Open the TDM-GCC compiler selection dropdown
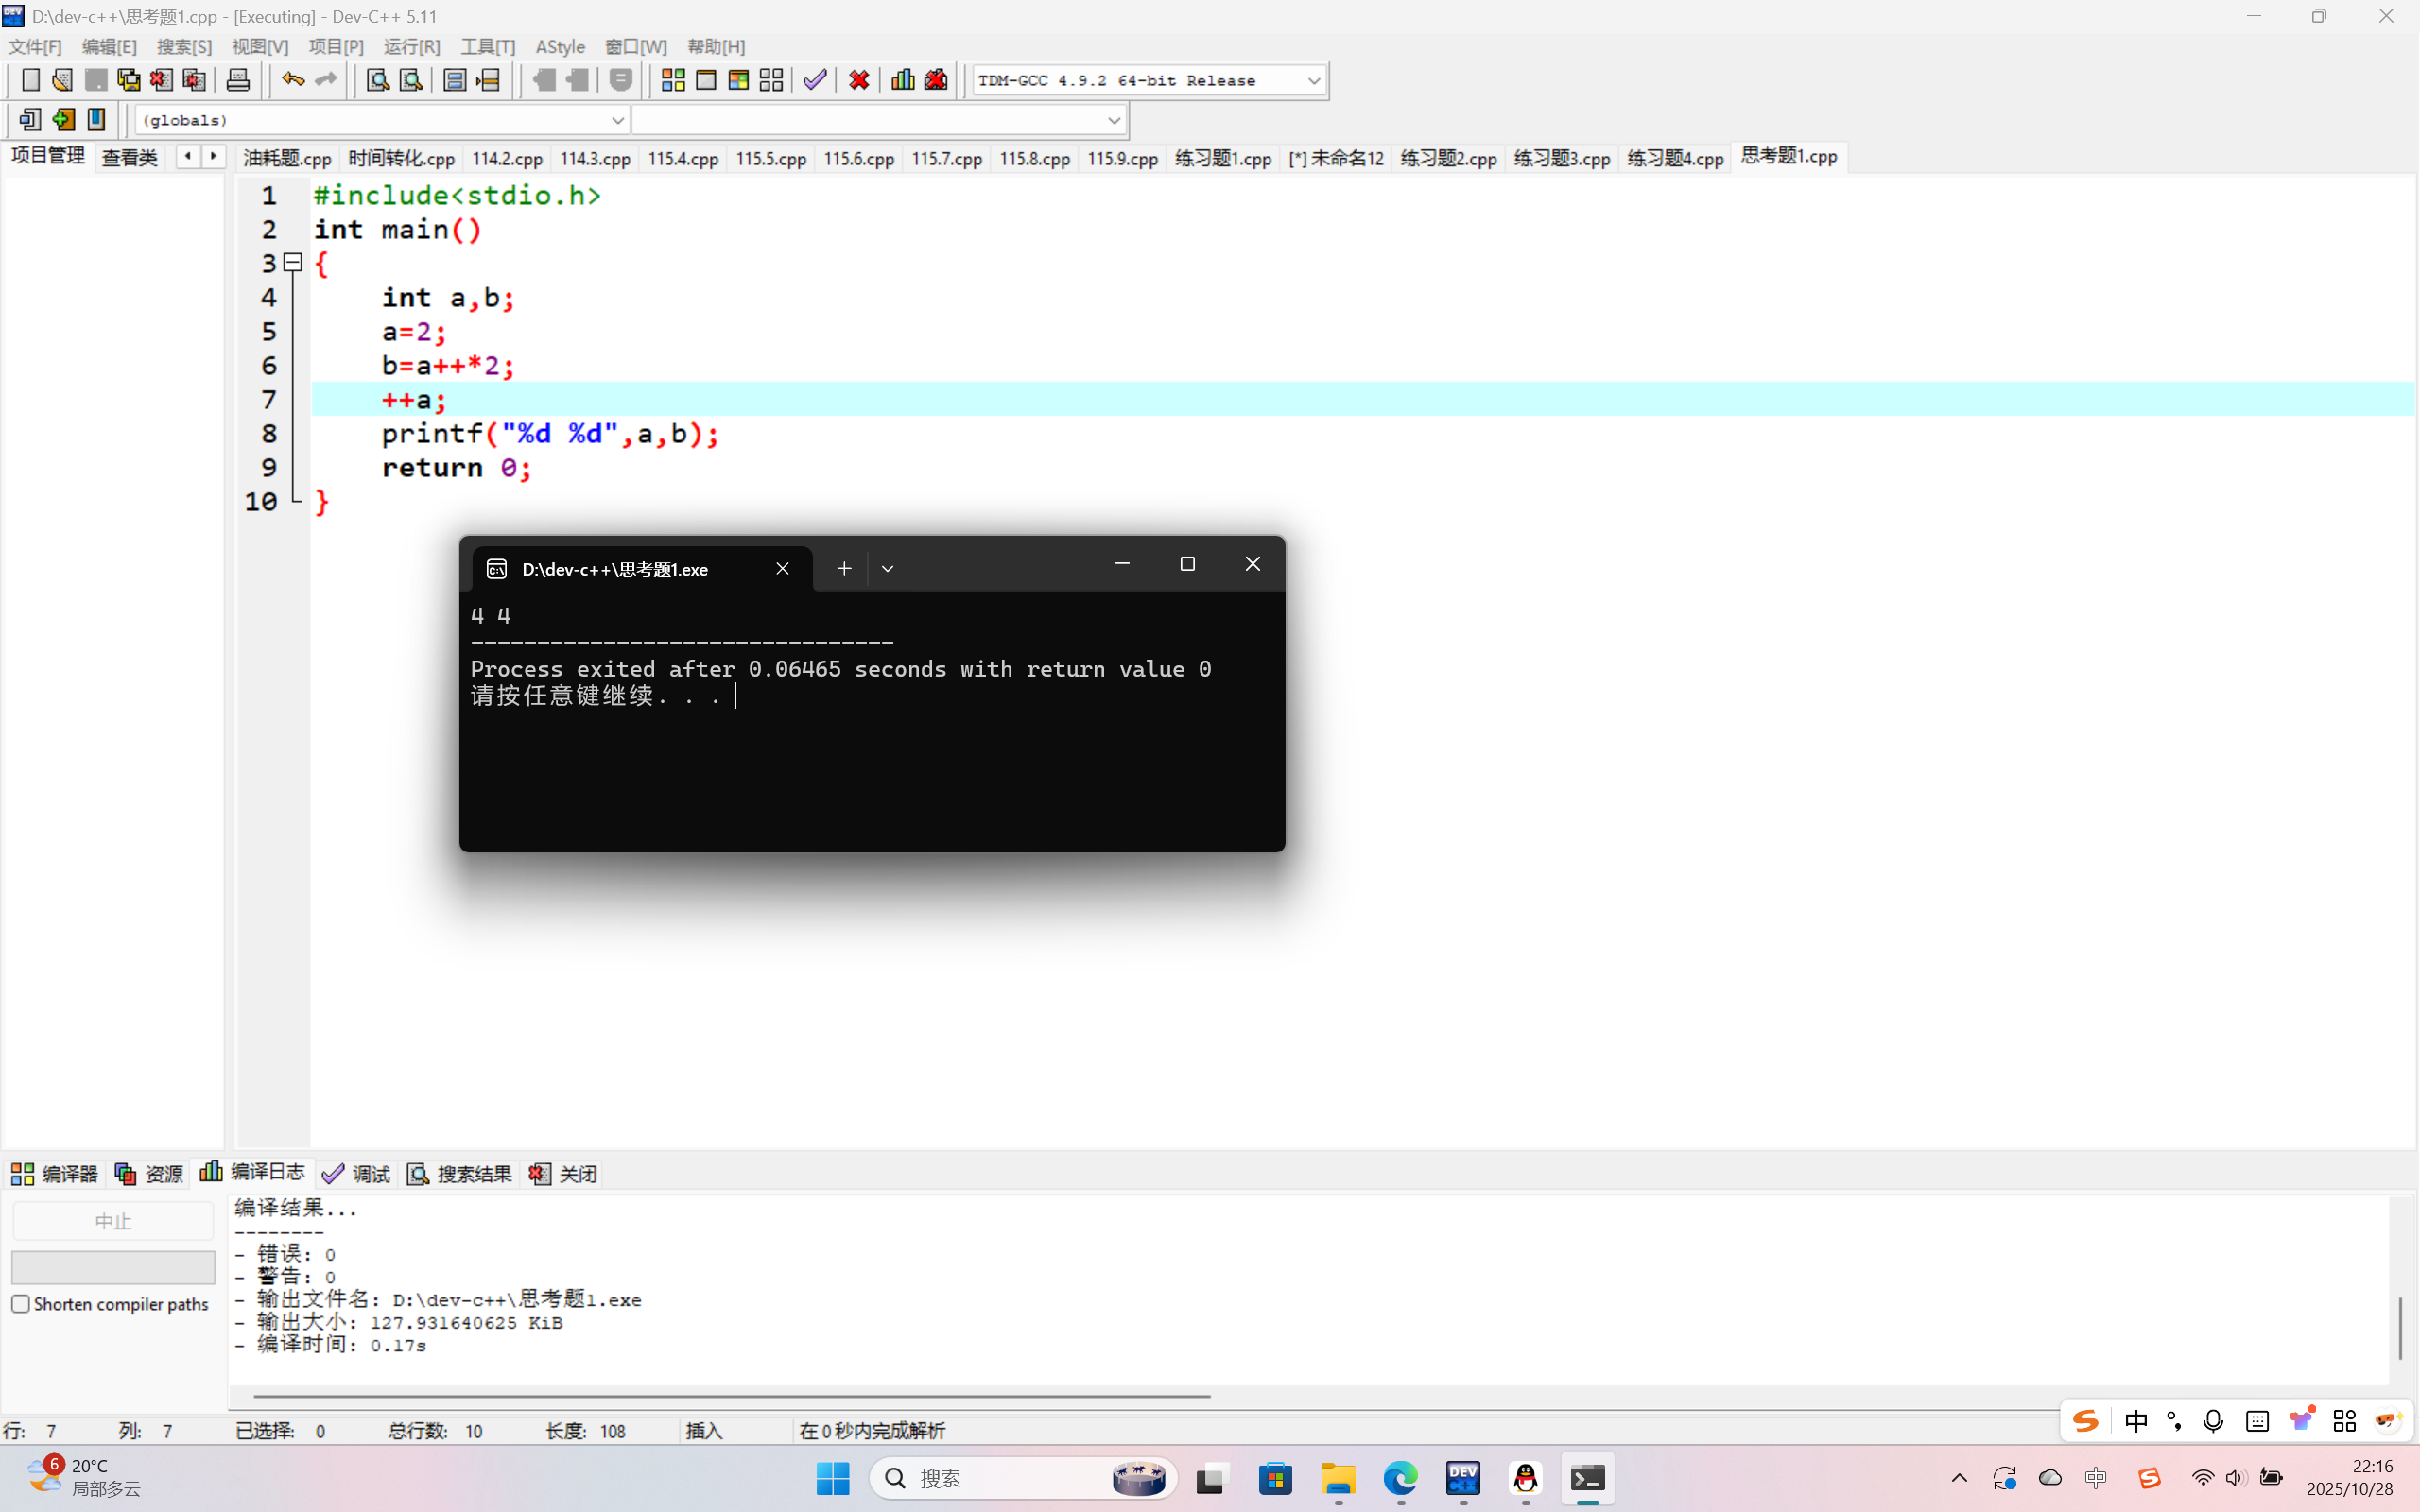The width and height of the screenshot is (2420, 1512). 1313,80
